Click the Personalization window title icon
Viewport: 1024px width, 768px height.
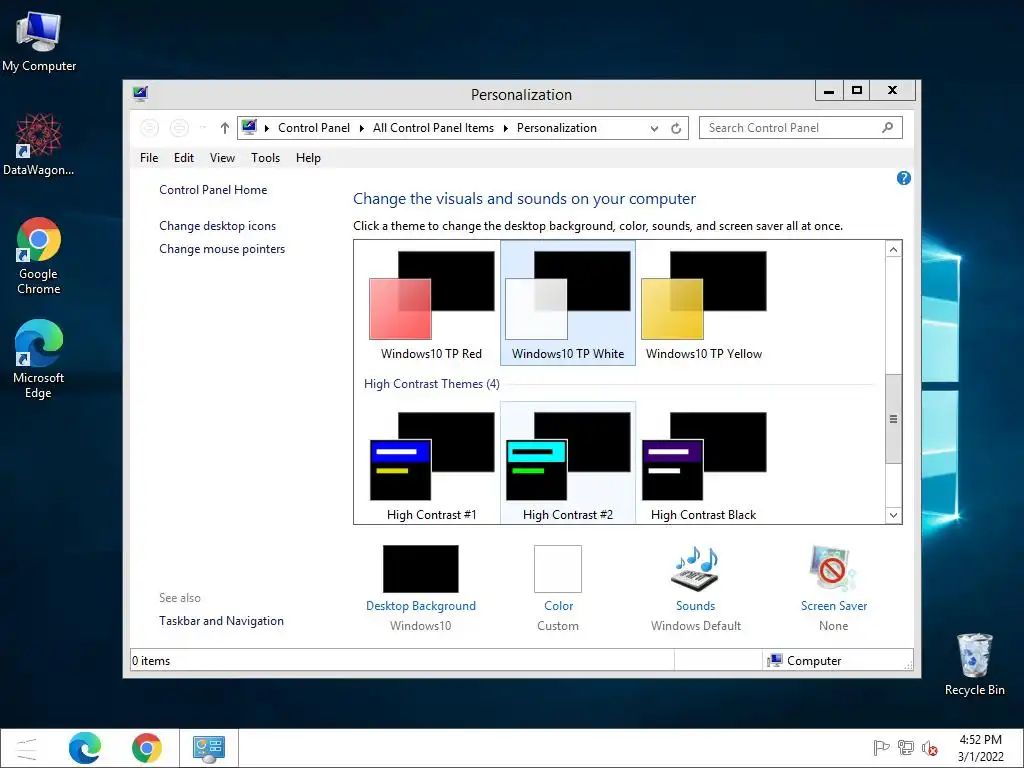[140, 94]
